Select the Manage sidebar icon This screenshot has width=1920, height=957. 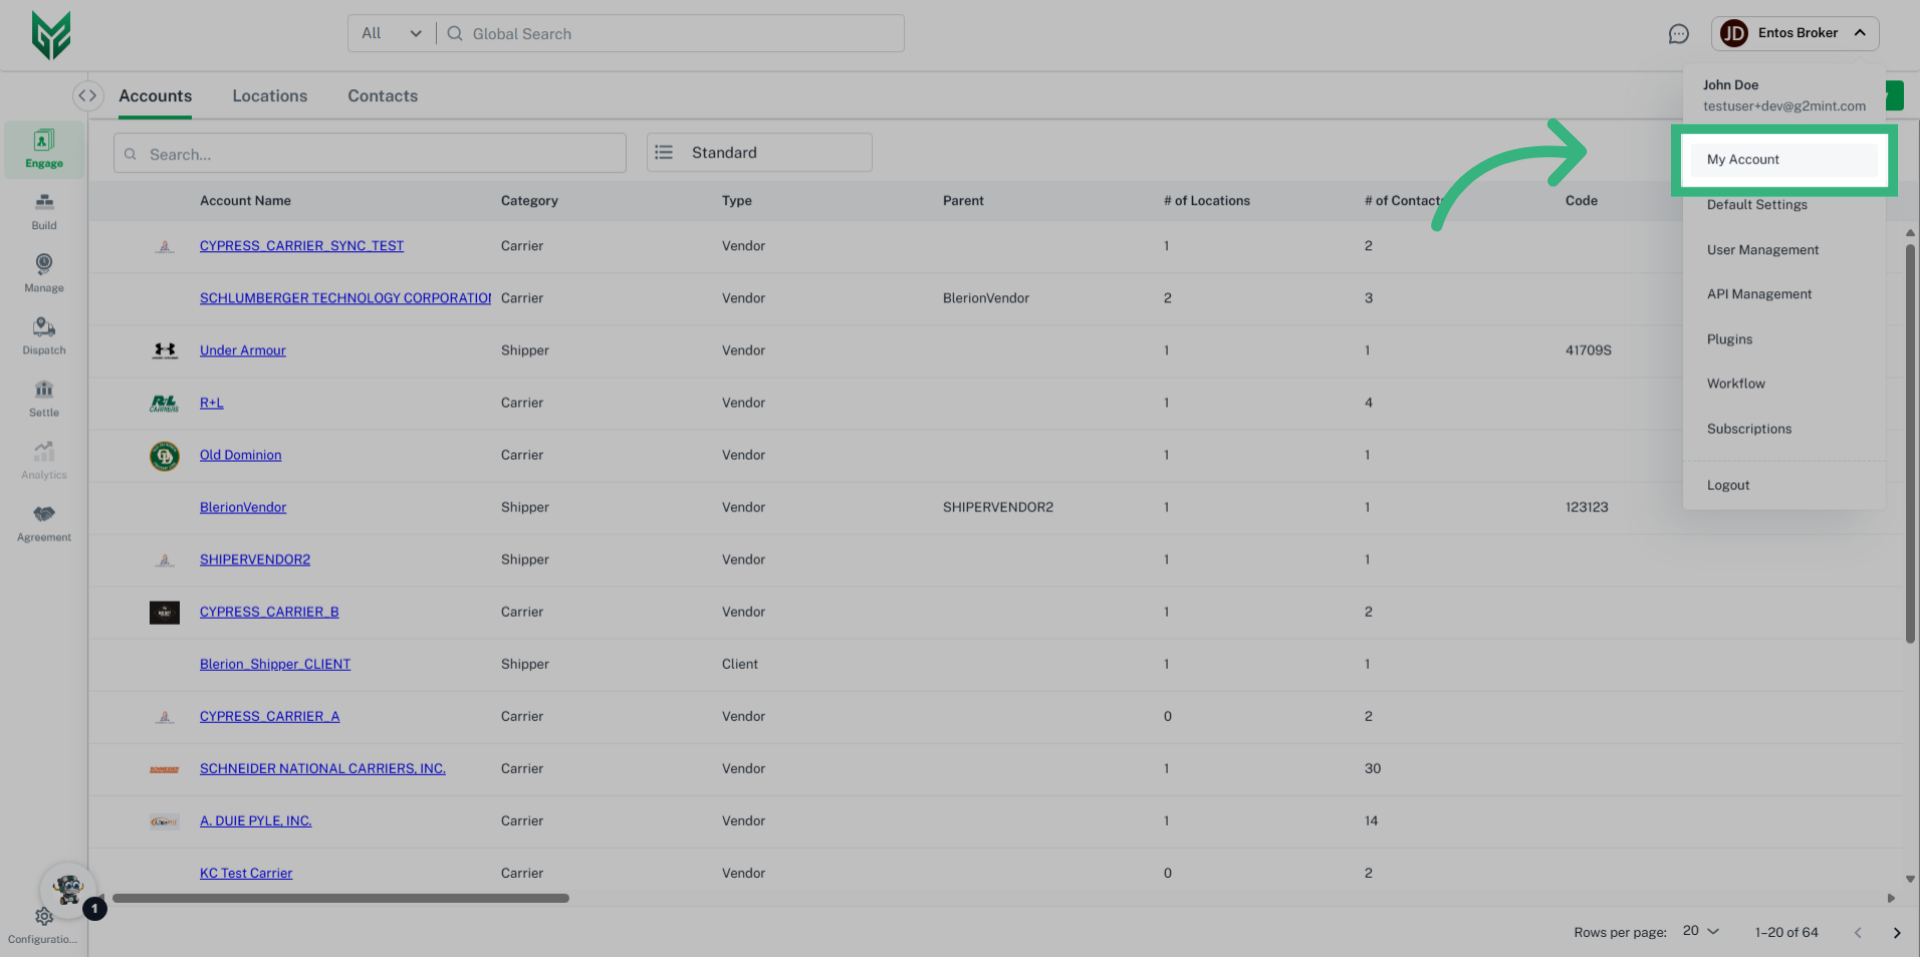[44, 272]
